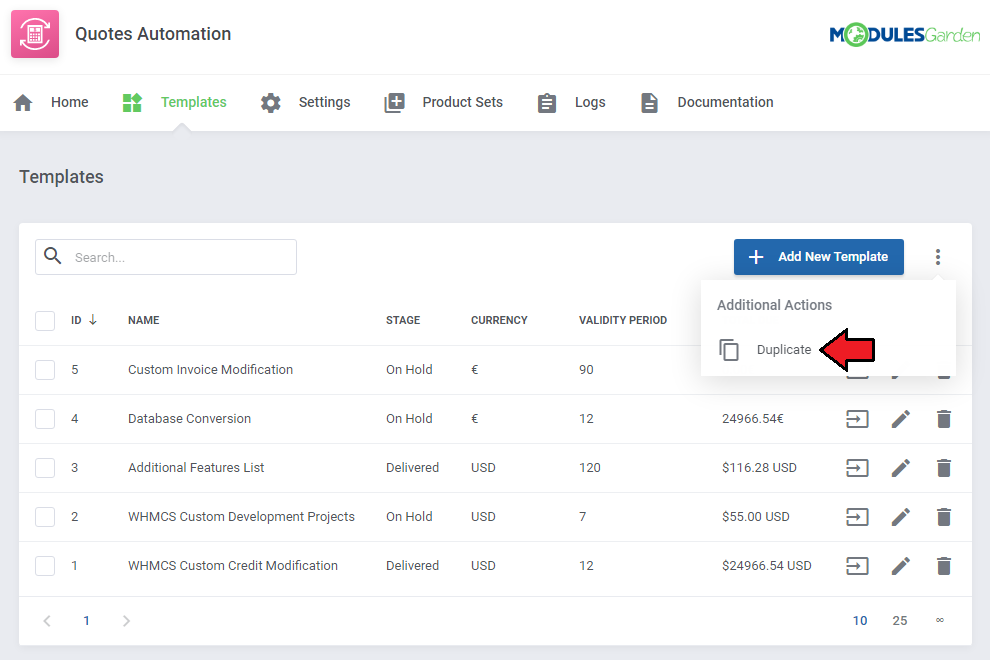Edit the Additional Features List template
Image resolution: width=990 pixels, height=660 pixels.
(900, 468)
